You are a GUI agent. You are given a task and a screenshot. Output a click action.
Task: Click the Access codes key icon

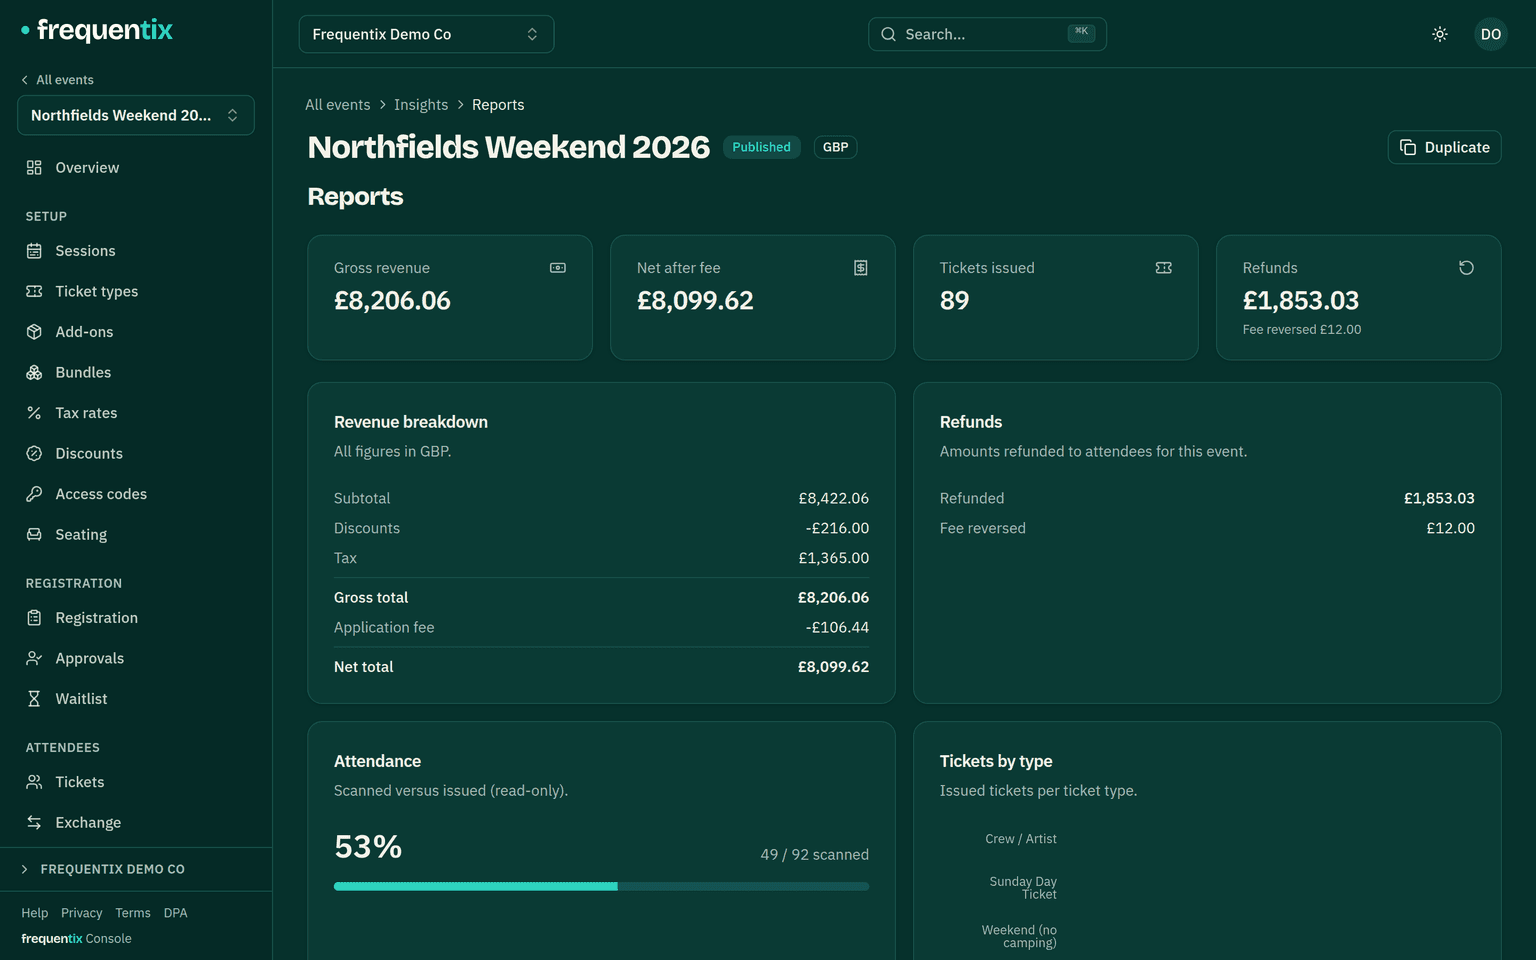tap(34, 494)
